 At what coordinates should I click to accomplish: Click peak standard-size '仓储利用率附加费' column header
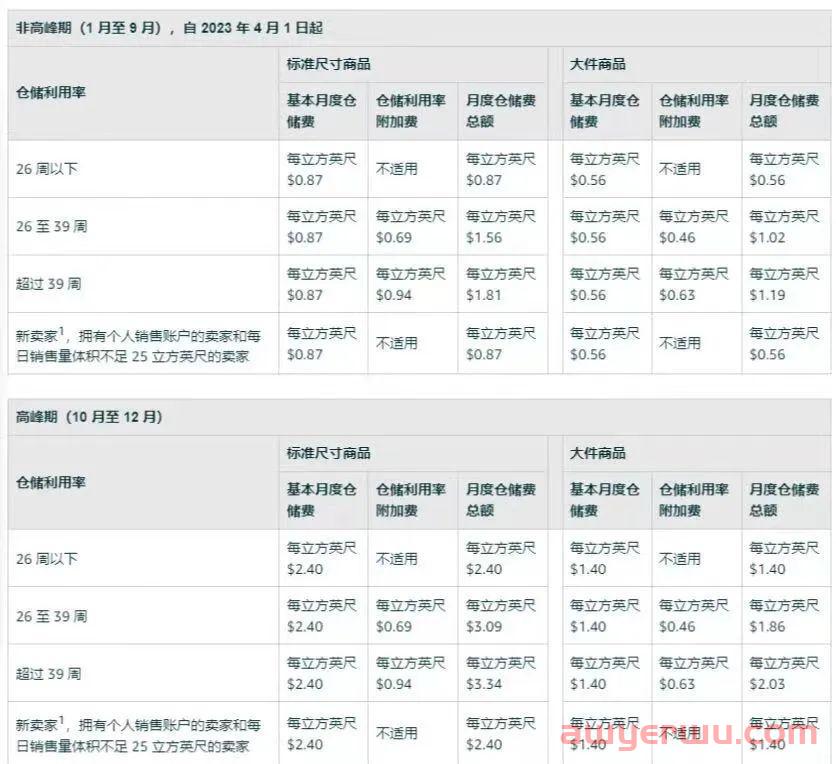[411, 500]
